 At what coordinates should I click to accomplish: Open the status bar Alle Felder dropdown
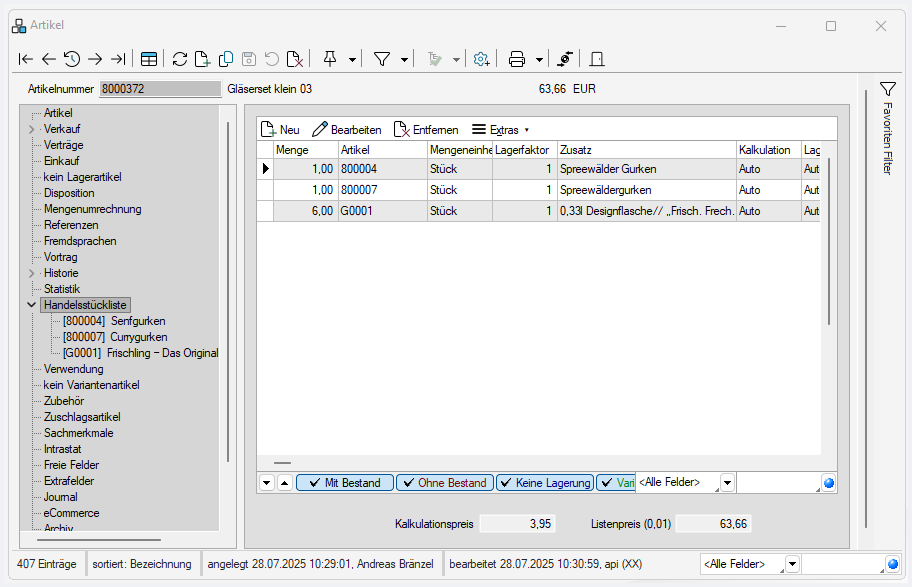coord(792,564)
